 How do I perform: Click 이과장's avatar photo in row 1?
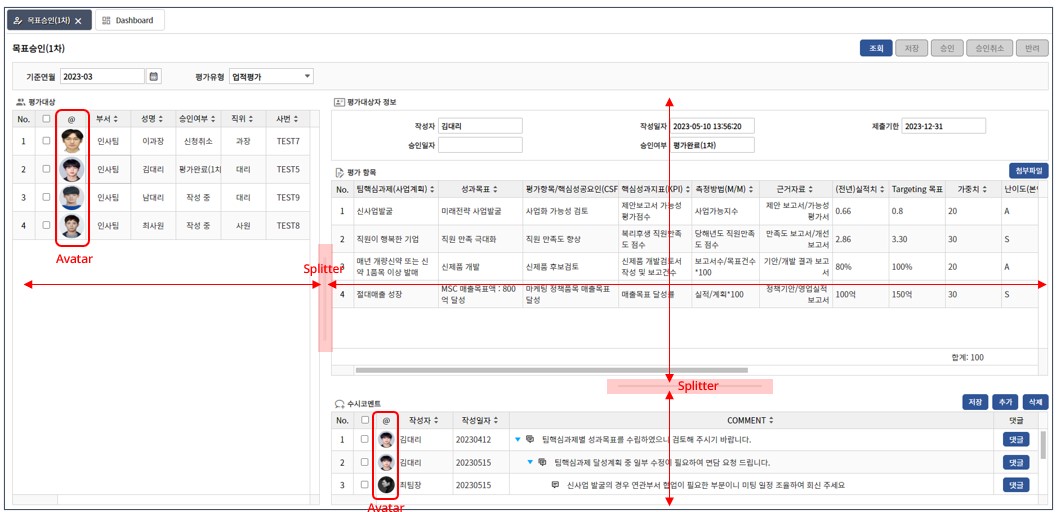tap(71, 141)
